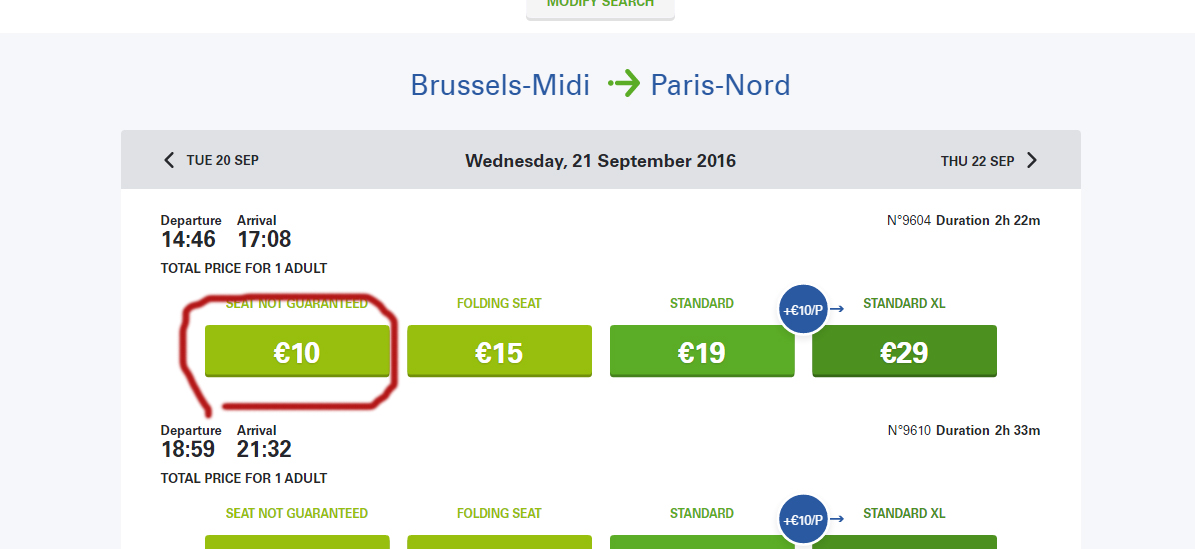Click +€10/P upgrade badge on 18:59 train
This screenshot has width=1195, height=549.
click(803, 520)
